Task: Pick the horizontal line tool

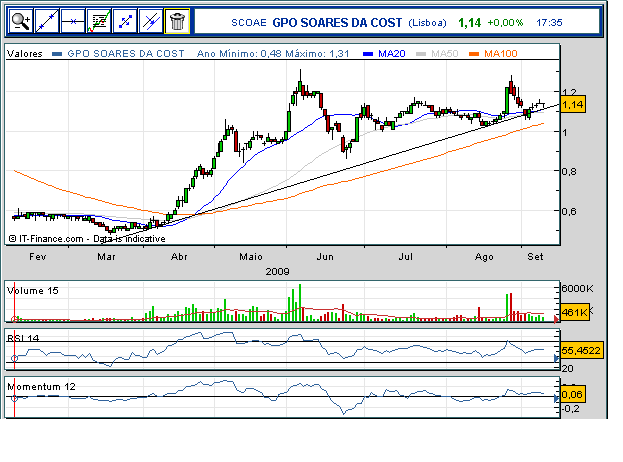Action: (73, 19)
